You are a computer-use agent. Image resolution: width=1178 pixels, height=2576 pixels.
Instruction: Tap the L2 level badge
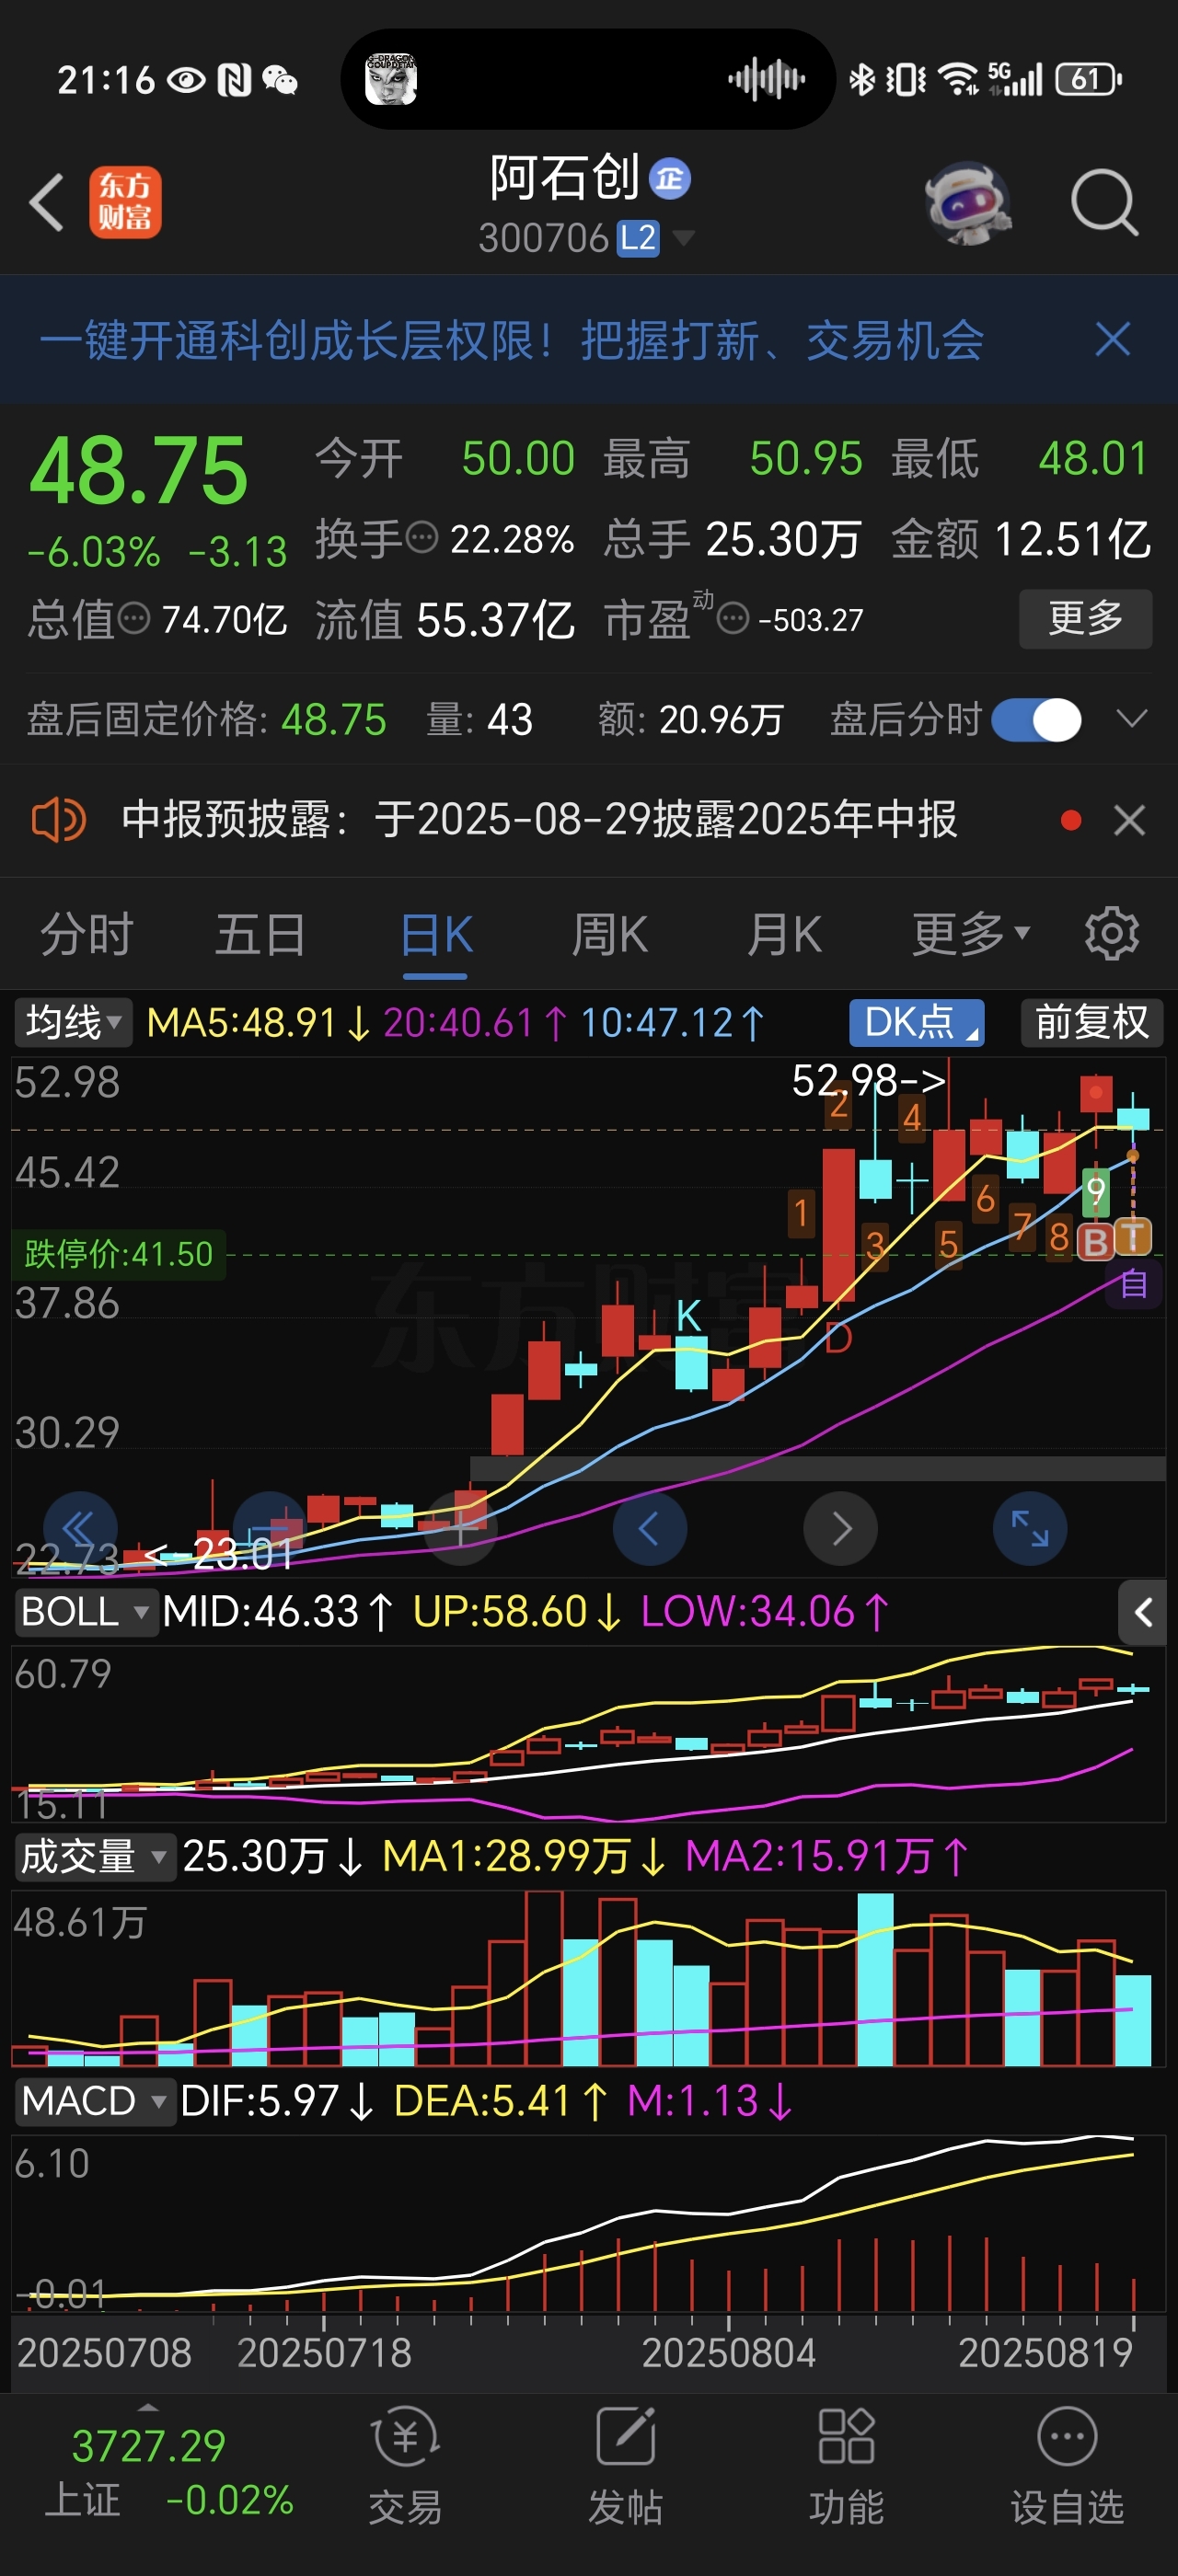click(637, 238)
